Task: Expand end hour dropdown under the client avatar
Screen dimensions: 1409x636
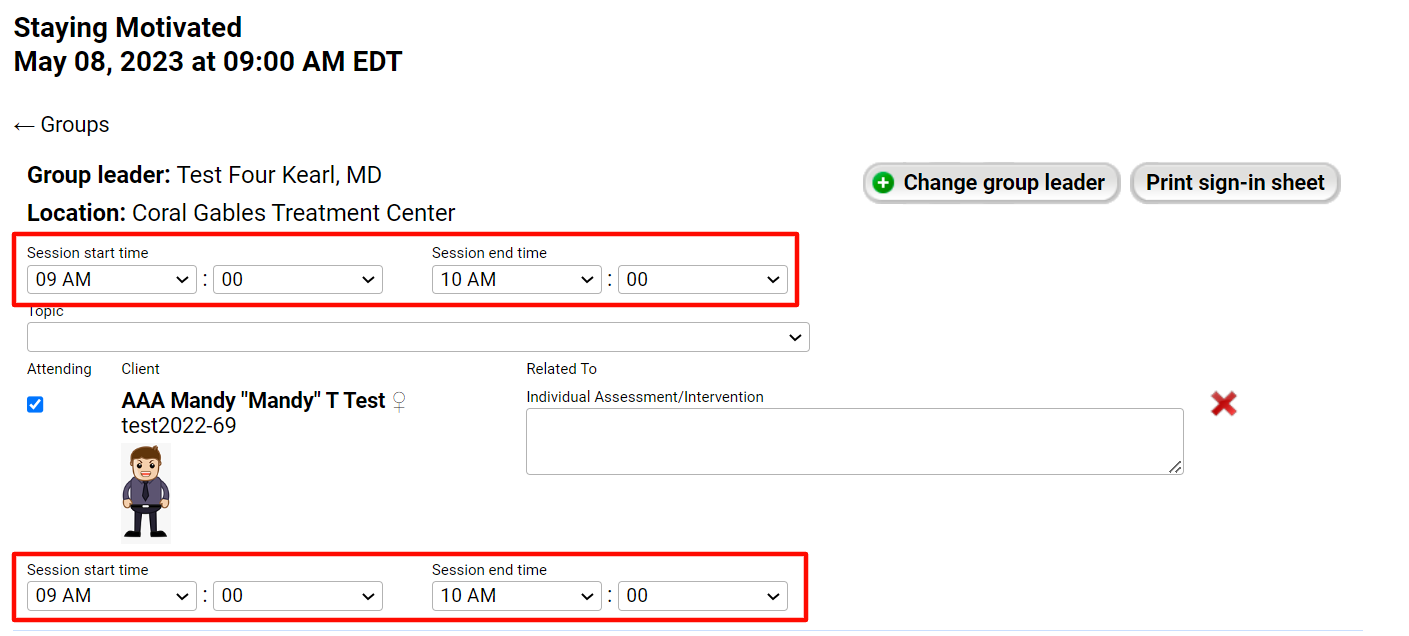Action: click(516, 596)
